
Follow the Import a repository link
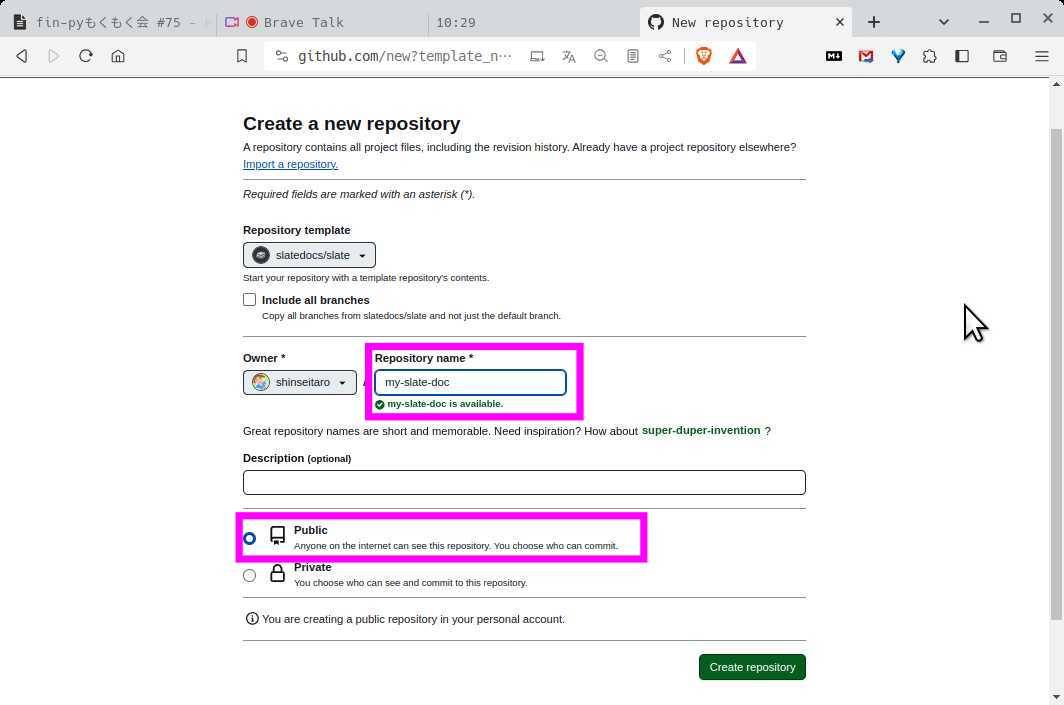tap(290, 164)
